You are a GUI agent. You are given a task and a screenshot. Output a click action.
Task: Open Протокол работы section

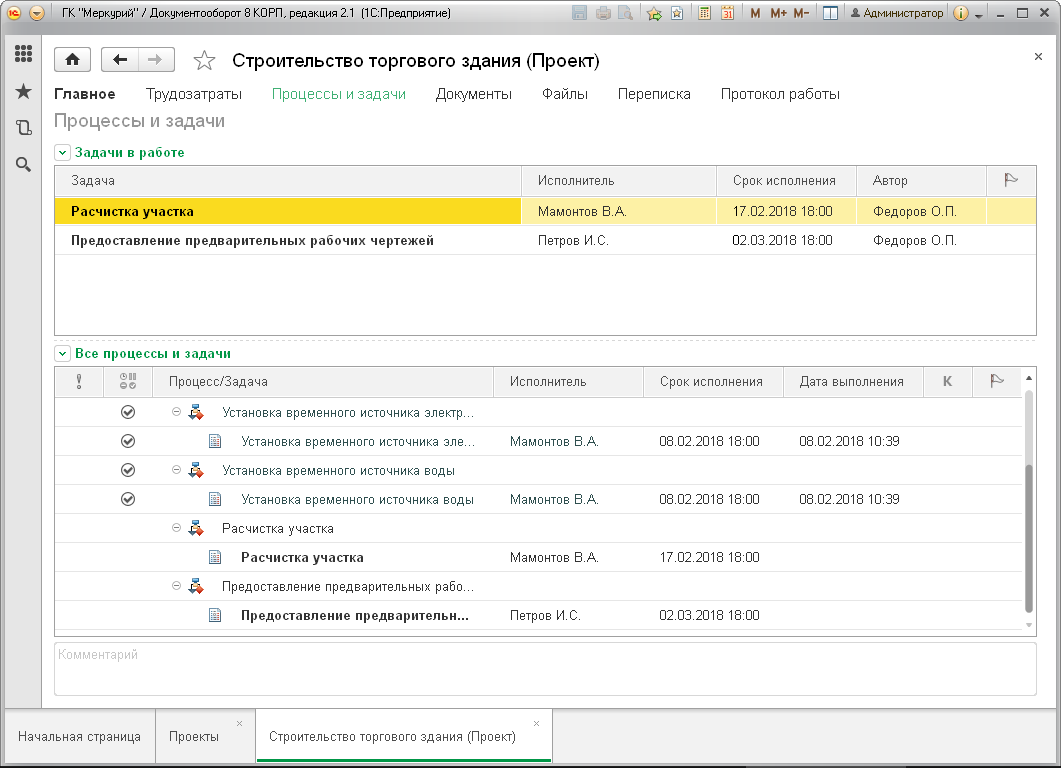(x=780, y=94)
